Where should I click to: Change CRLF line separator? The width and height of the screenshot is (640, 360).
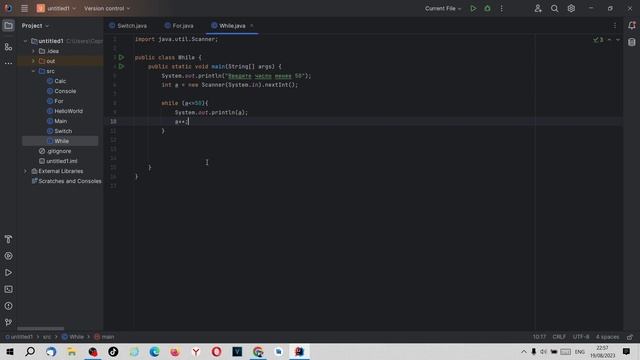[559, 337]
